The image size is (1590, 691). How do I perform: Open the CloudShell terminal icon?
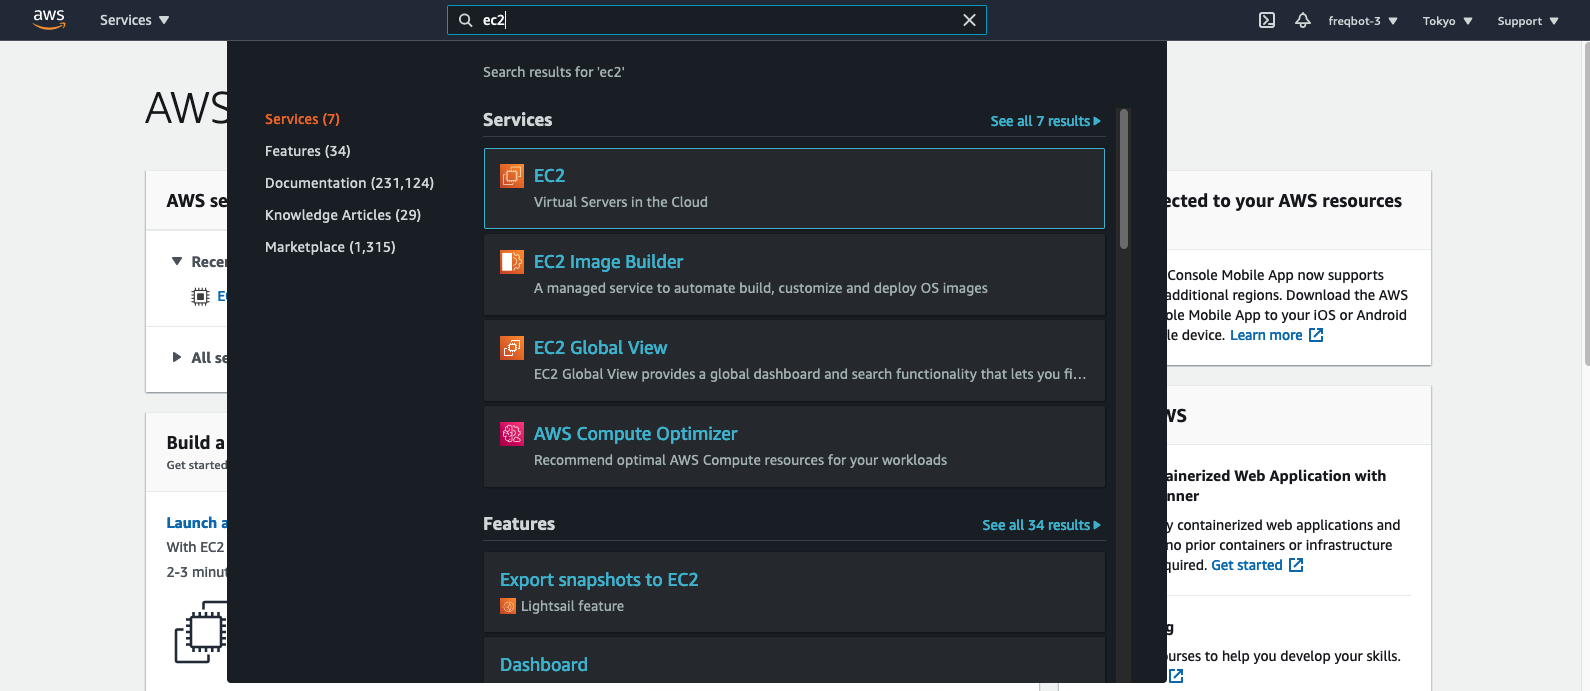click(1267, 20)
